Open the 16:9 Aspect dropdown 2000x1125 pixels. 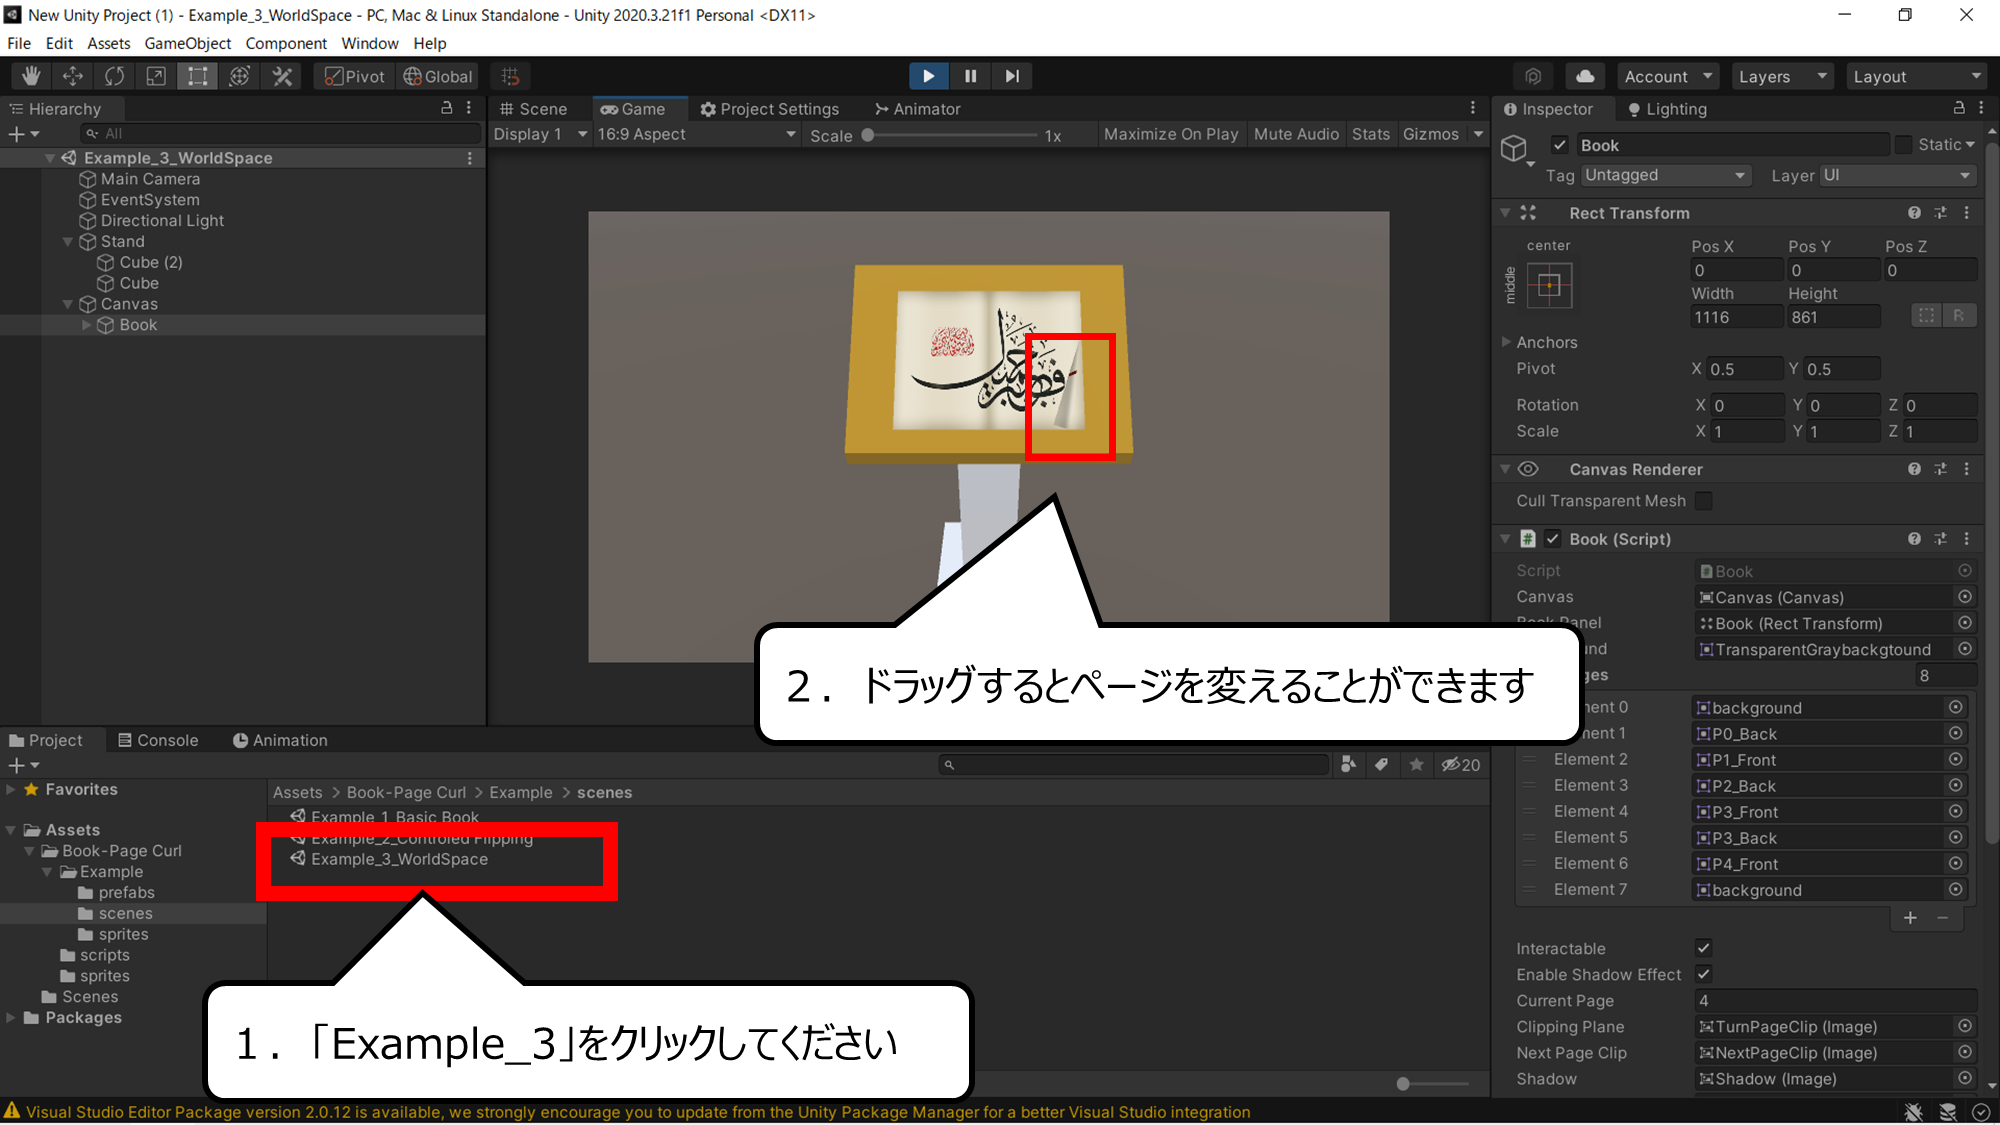(697, 134)
